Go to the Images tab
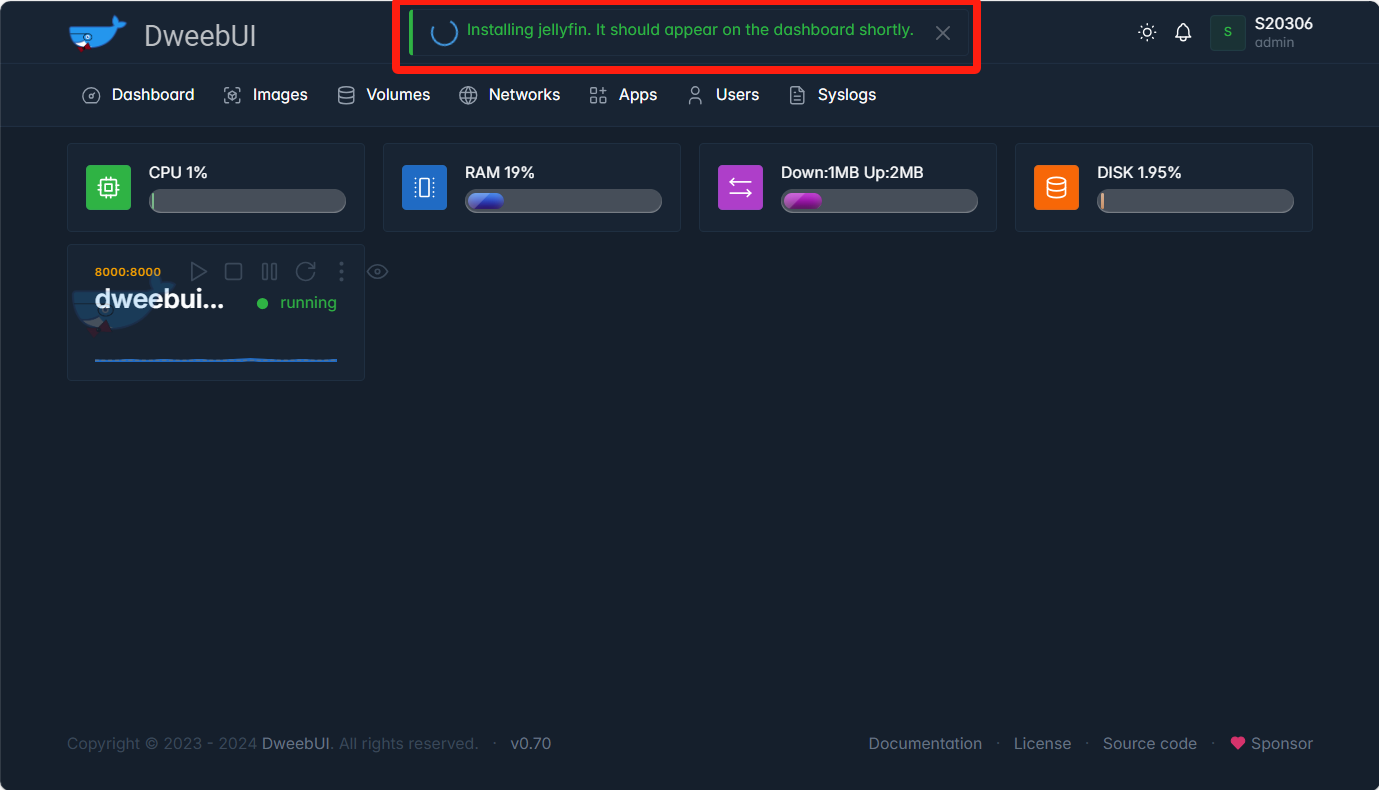 [266, 95]
